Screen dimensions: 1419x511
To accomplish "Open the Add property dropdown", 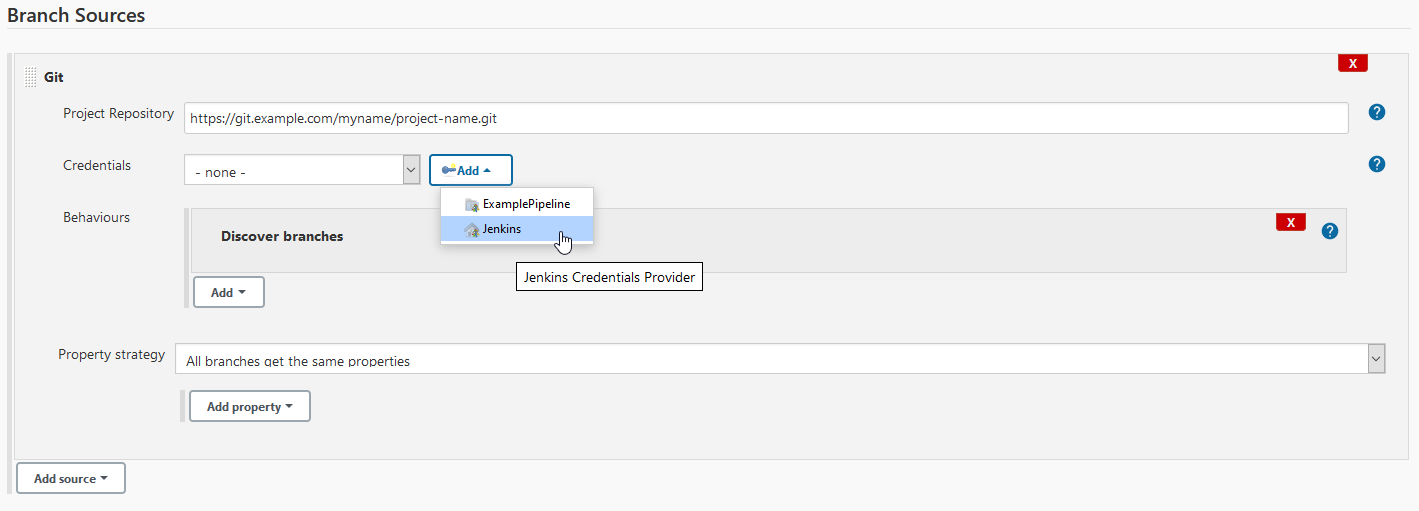I will 250,406.
